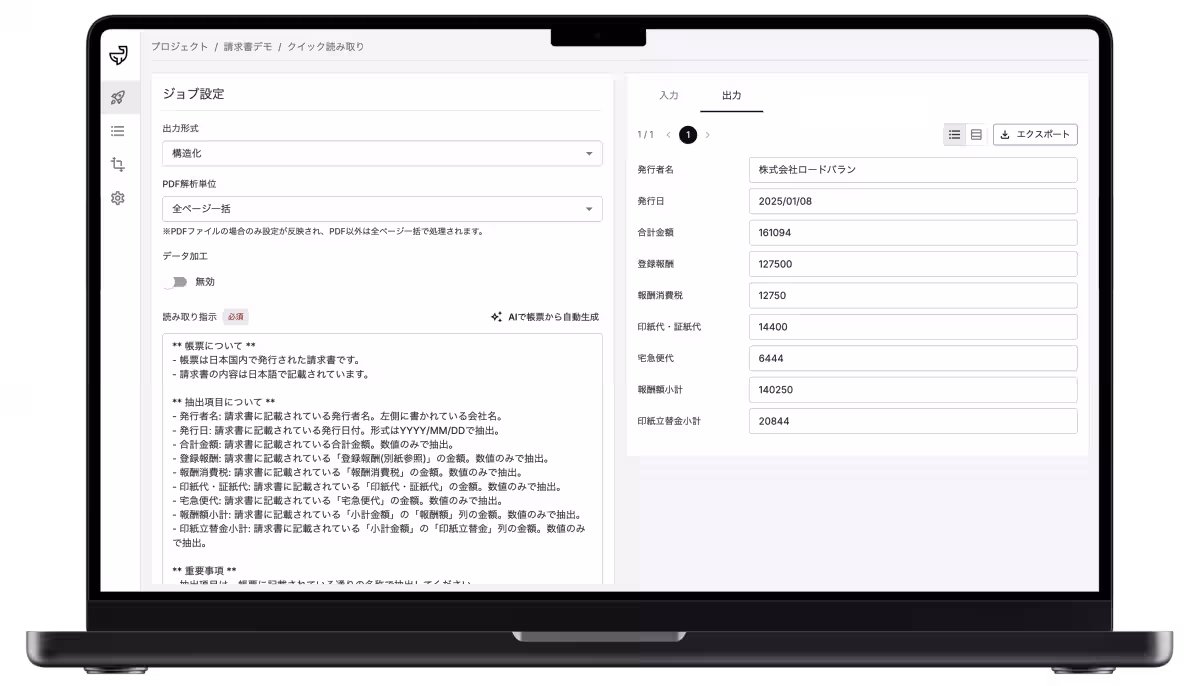
Task: Click the エクスポート button
Action: [1035, 134]
